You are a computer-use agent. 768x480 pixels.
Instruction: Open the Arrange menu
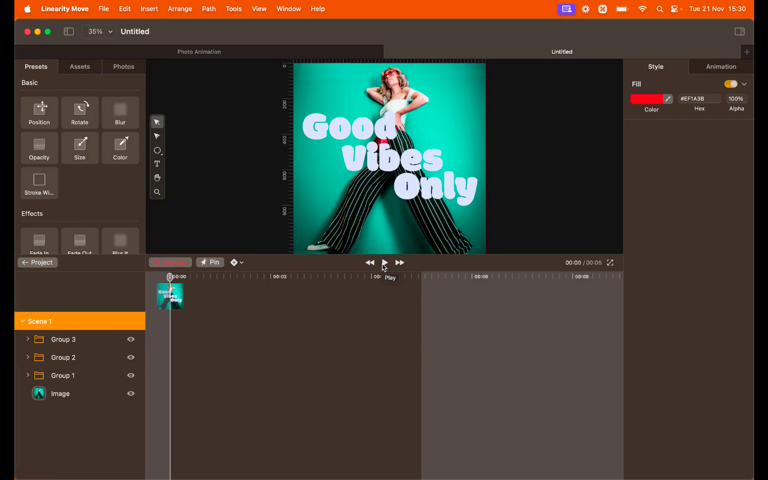click(x=180, y=9)
